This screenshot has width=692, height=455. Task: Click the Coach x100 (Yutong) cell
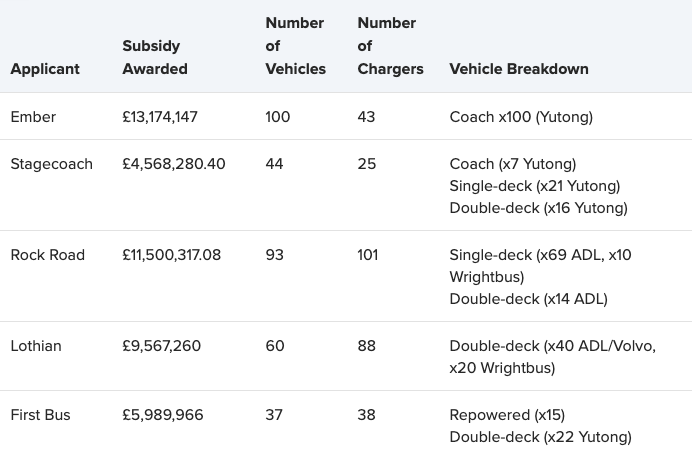521,117
